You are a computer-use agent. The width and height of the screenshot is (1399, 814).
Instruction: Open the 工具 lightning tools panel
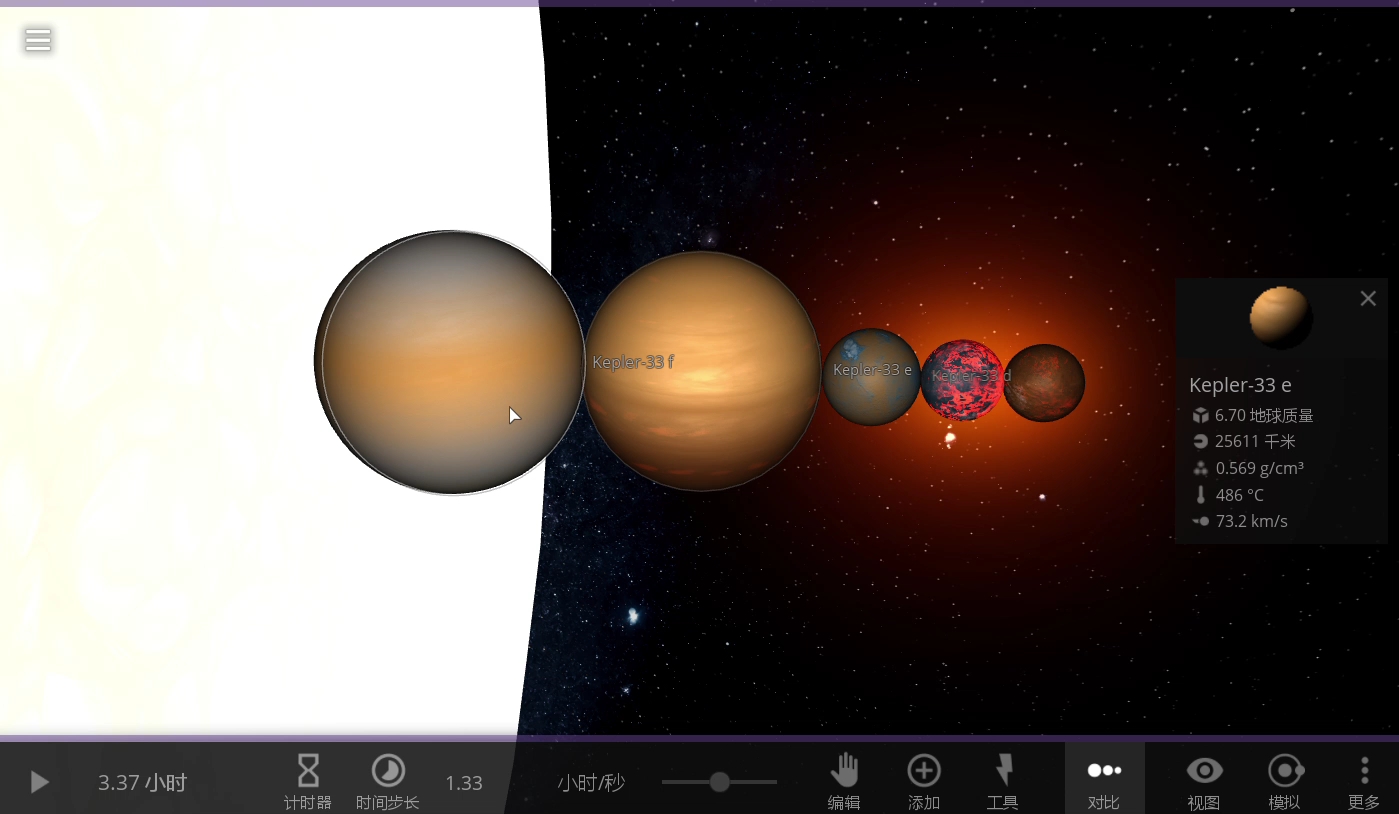tap(1003, 782)
